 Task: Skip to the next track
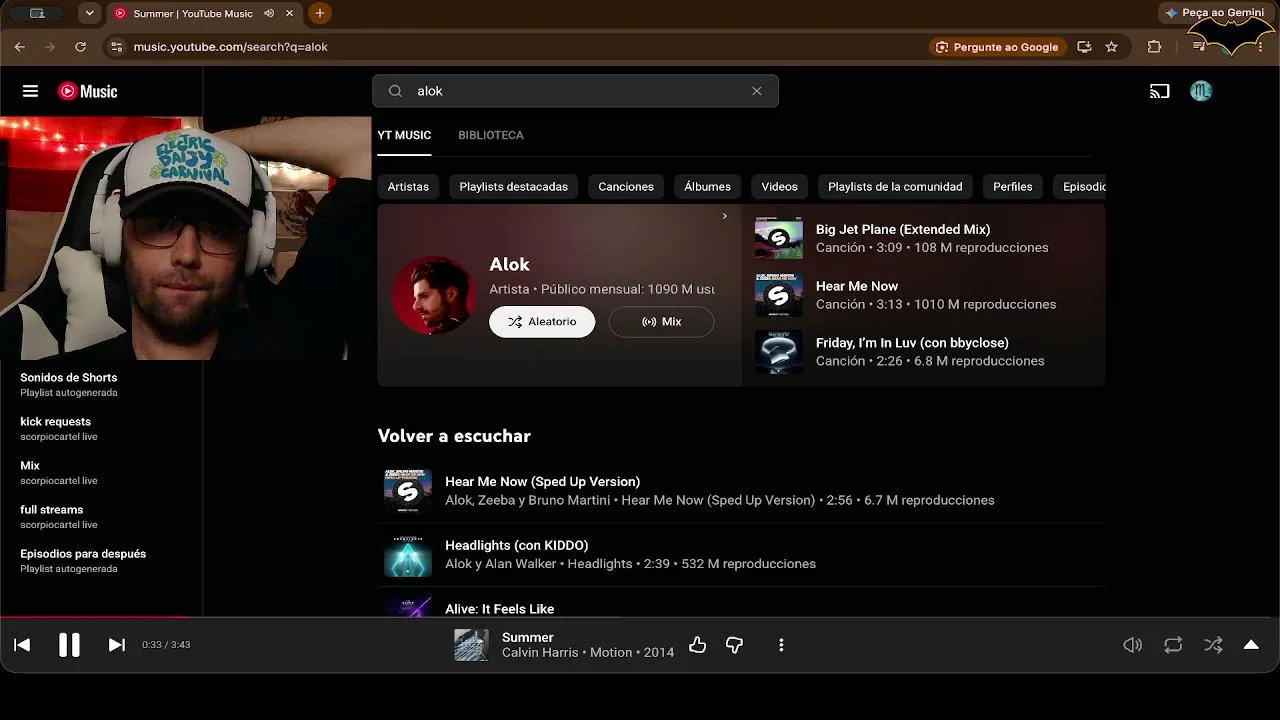(116, 645)
